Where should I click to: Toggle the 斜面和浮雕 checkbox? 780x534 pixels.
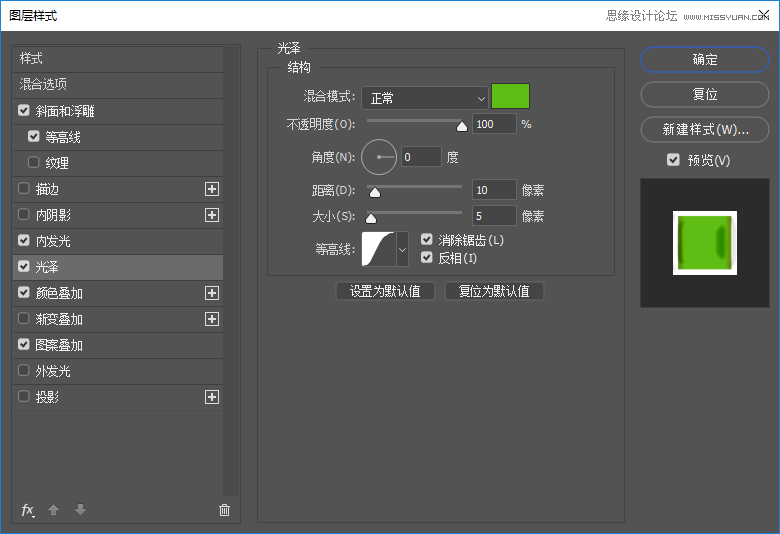pyautogui.click(x=23, y=110)
